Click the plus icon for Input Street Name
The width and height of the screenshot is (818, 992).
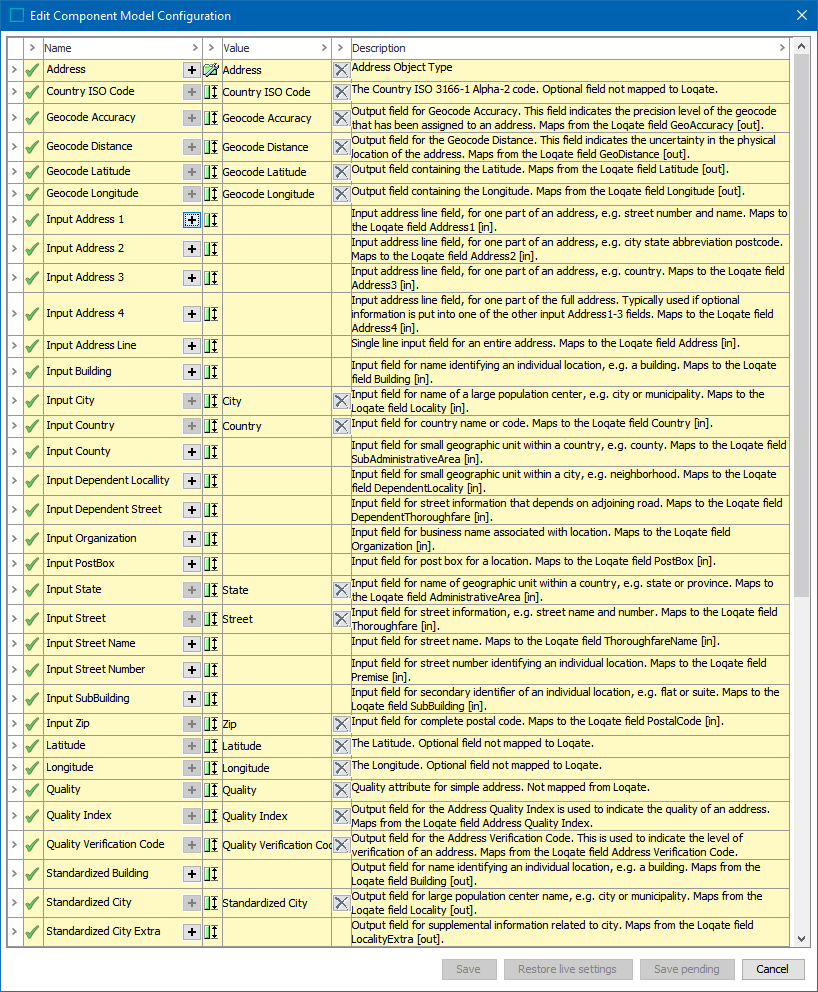(192, 643)
